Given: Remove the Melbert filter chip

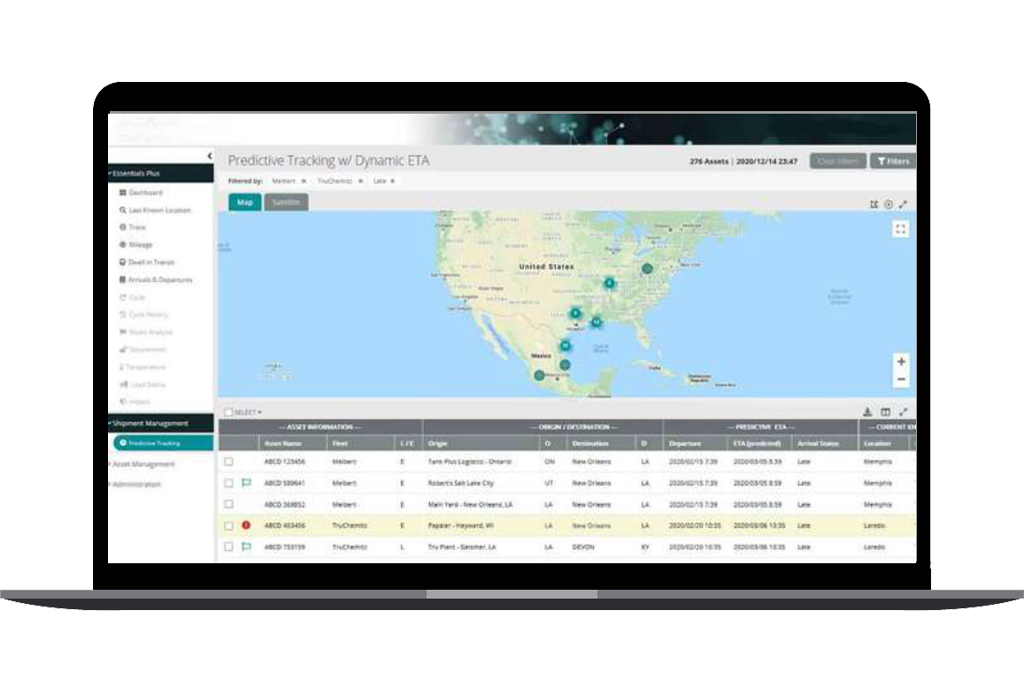Looking at the screenshot, I should pyautogui.click(x=303, y=181).
